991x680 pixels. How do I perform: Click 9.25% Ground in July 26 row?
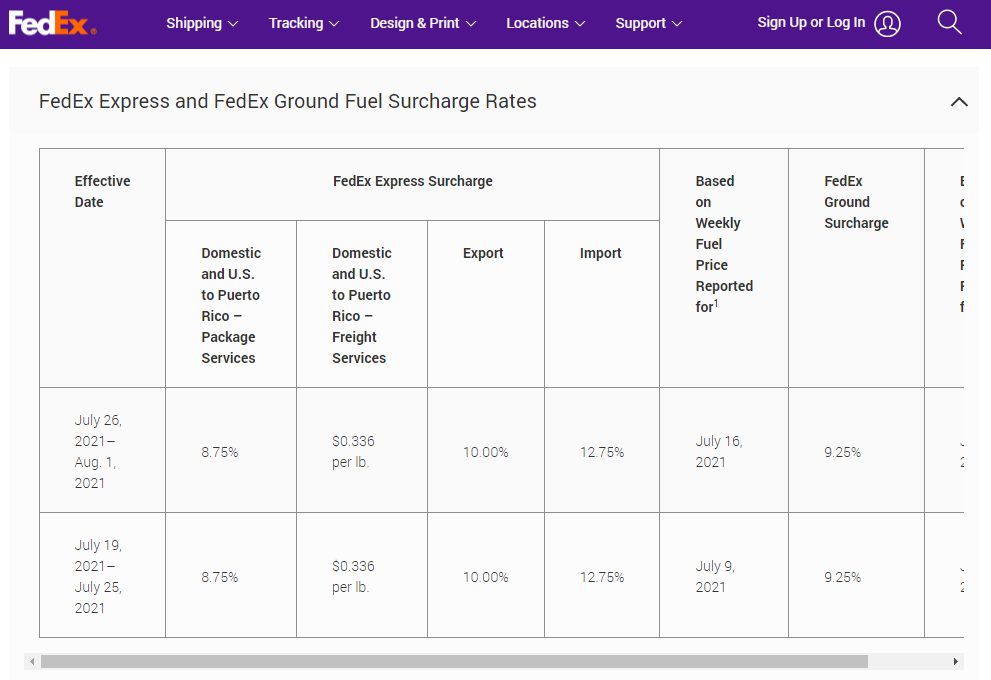pyautogui.click(x=842, y=452)
